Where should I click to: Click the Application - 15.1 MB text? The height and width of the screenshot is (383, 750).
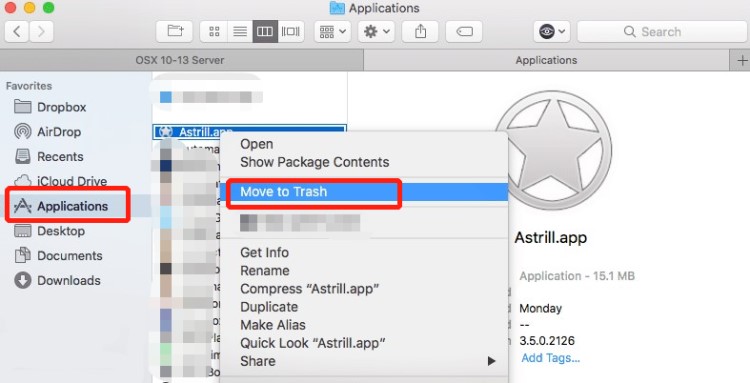point(577,276)
